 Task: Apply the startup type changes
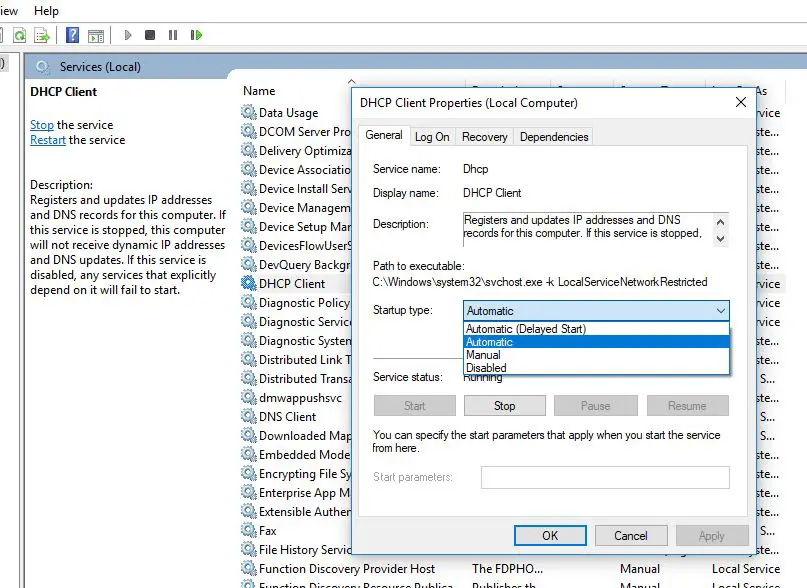pos(712,535)
